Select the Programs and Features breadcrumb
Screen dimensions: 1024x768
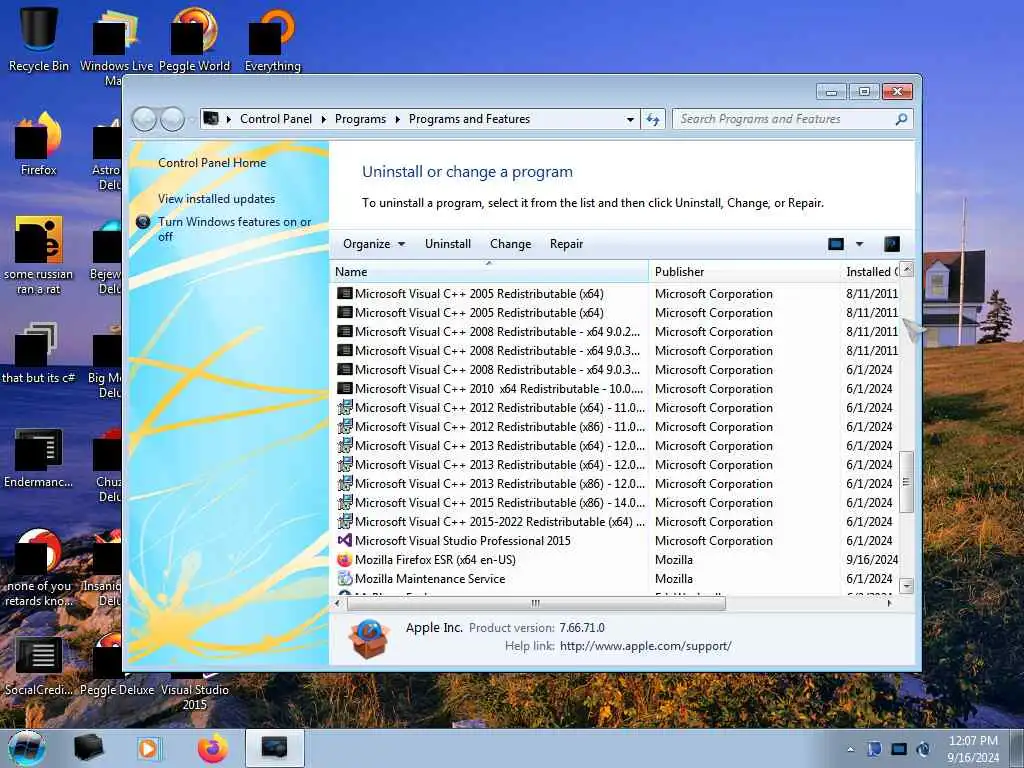coord(470,120)
